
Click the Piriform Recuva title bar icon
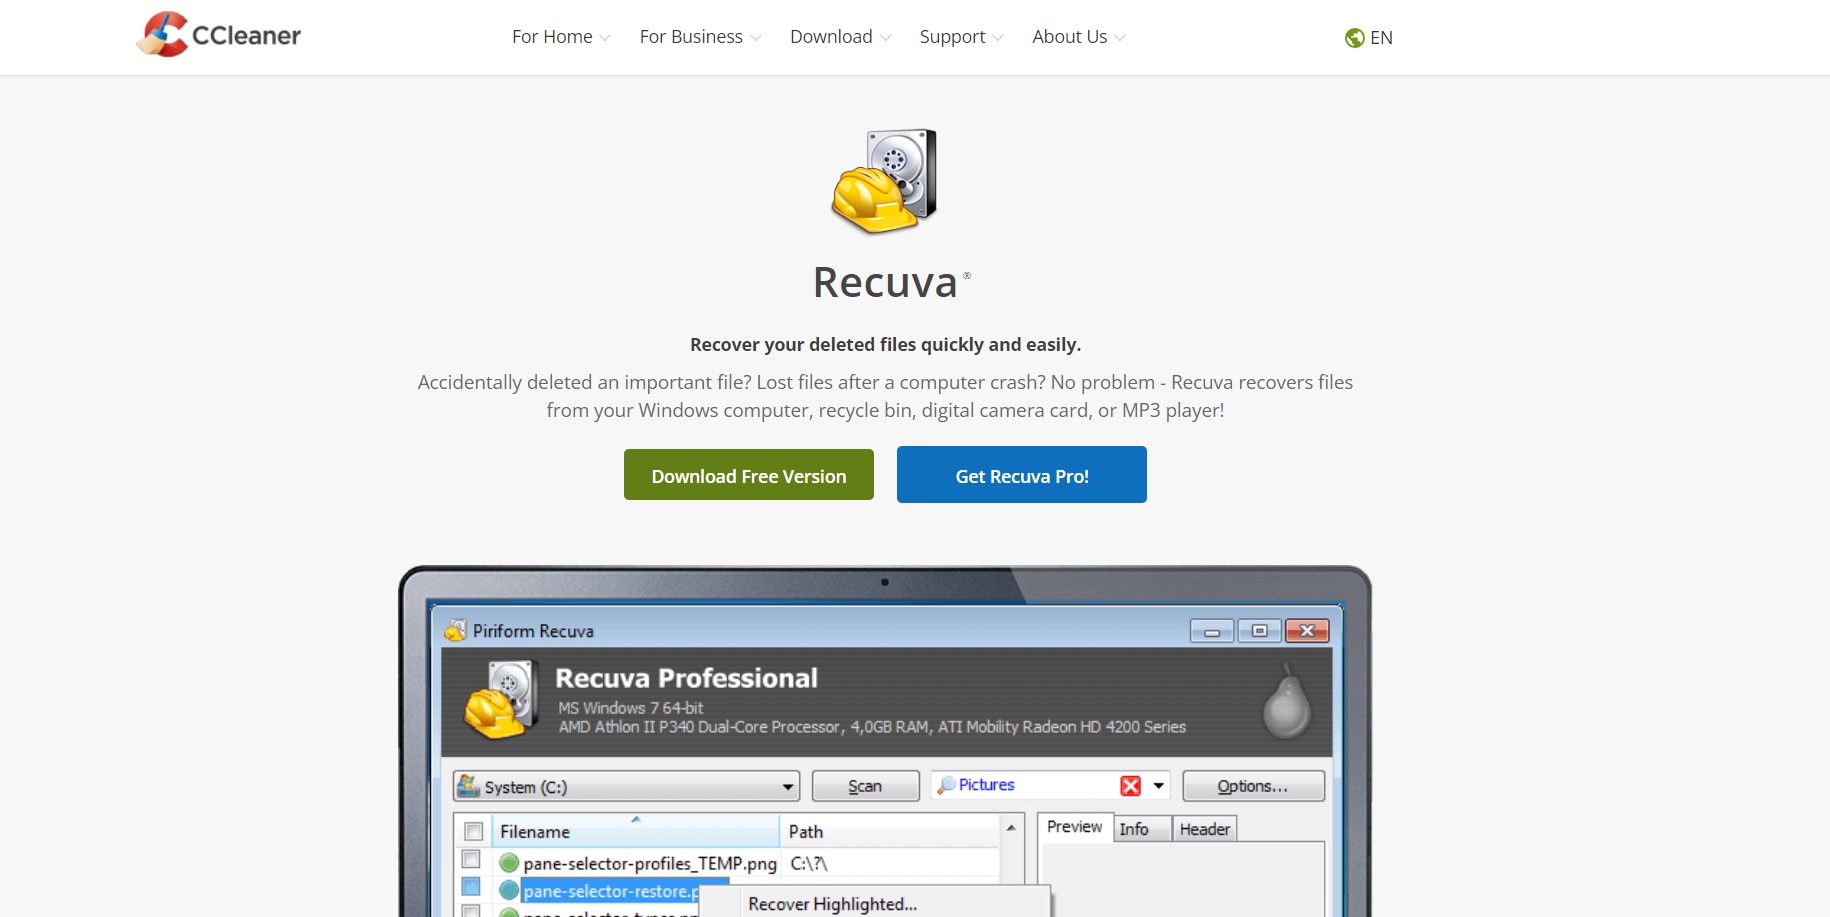[456, 631]
